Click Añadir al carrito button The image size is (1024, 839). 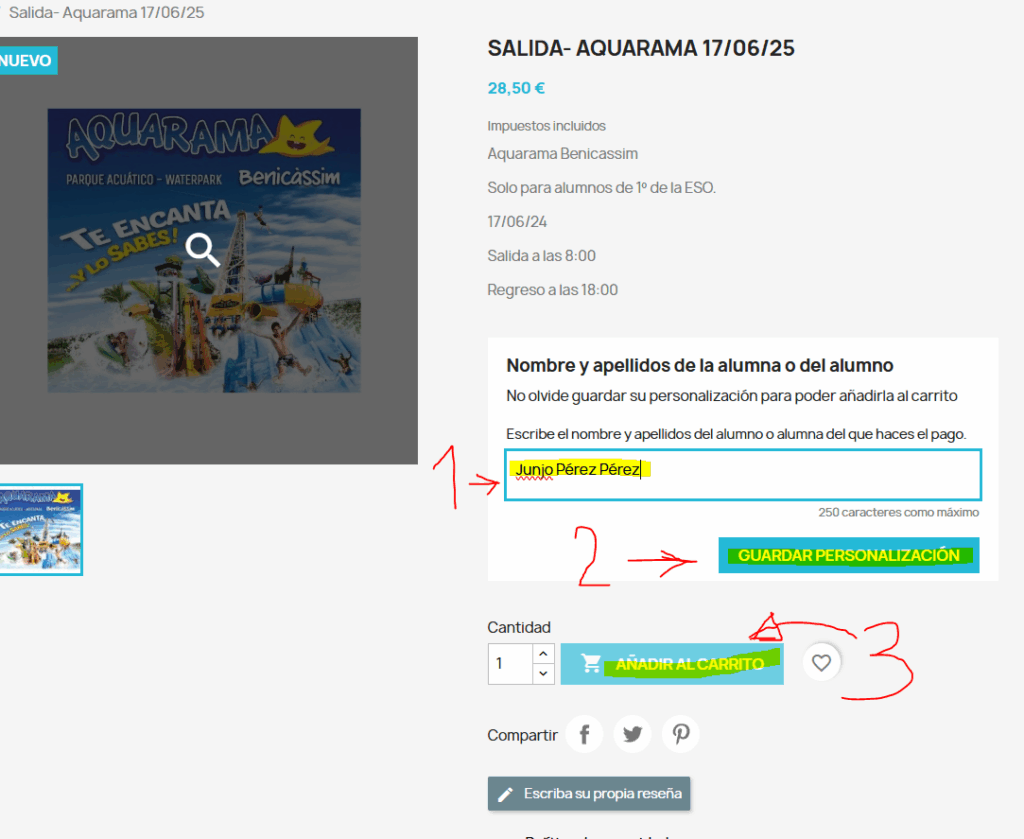pyautogui.click(x=672, y=664)
